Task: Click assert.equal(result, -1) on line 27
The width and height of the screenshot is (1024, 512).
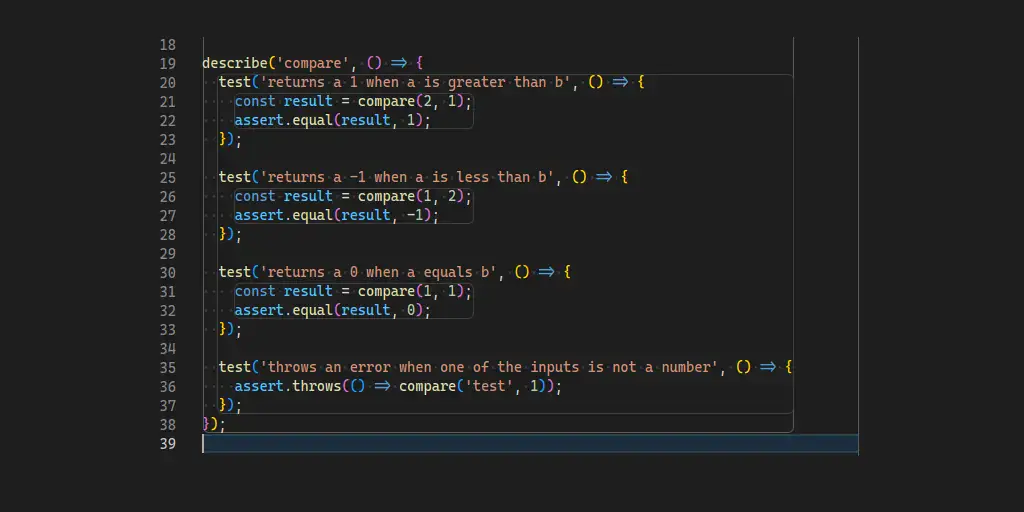Action: [333, 216]
